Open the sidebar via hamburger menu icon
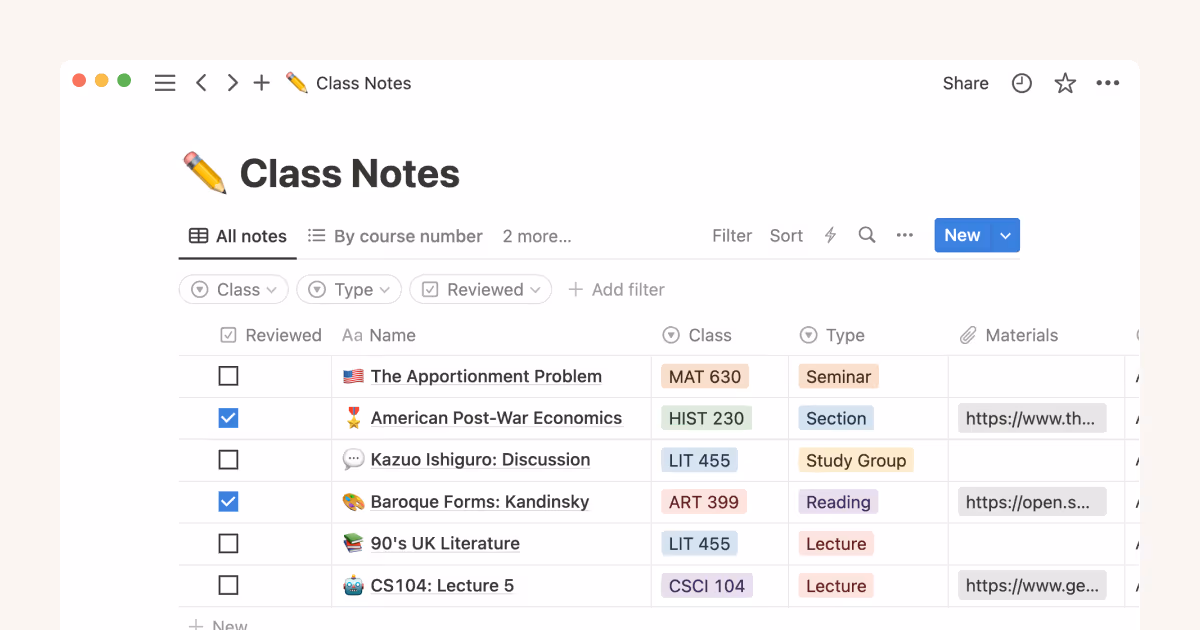 (165, 83)
